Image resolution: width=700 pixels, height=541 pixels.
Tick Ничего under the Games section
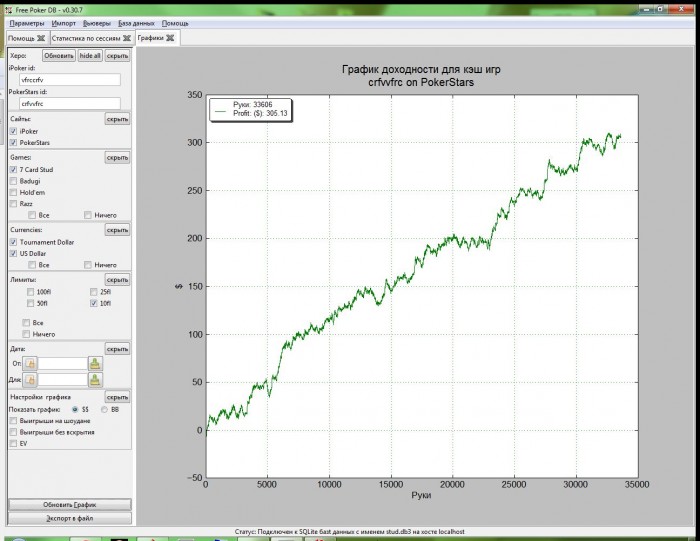coord(88,215)
